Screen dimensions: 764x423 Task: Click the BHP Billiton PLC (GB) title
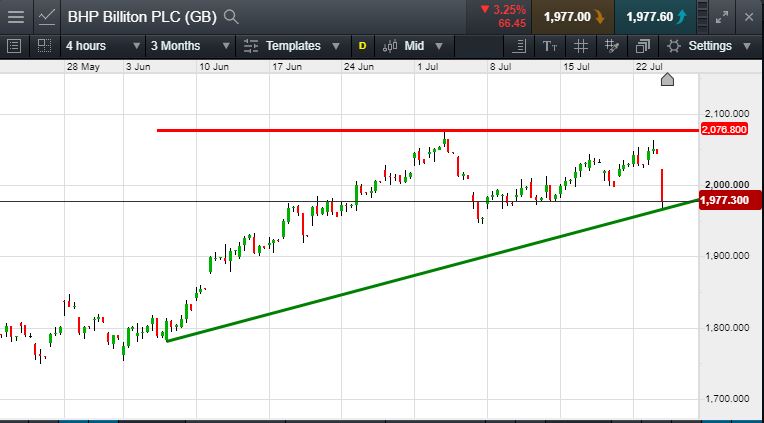[142, 17]
